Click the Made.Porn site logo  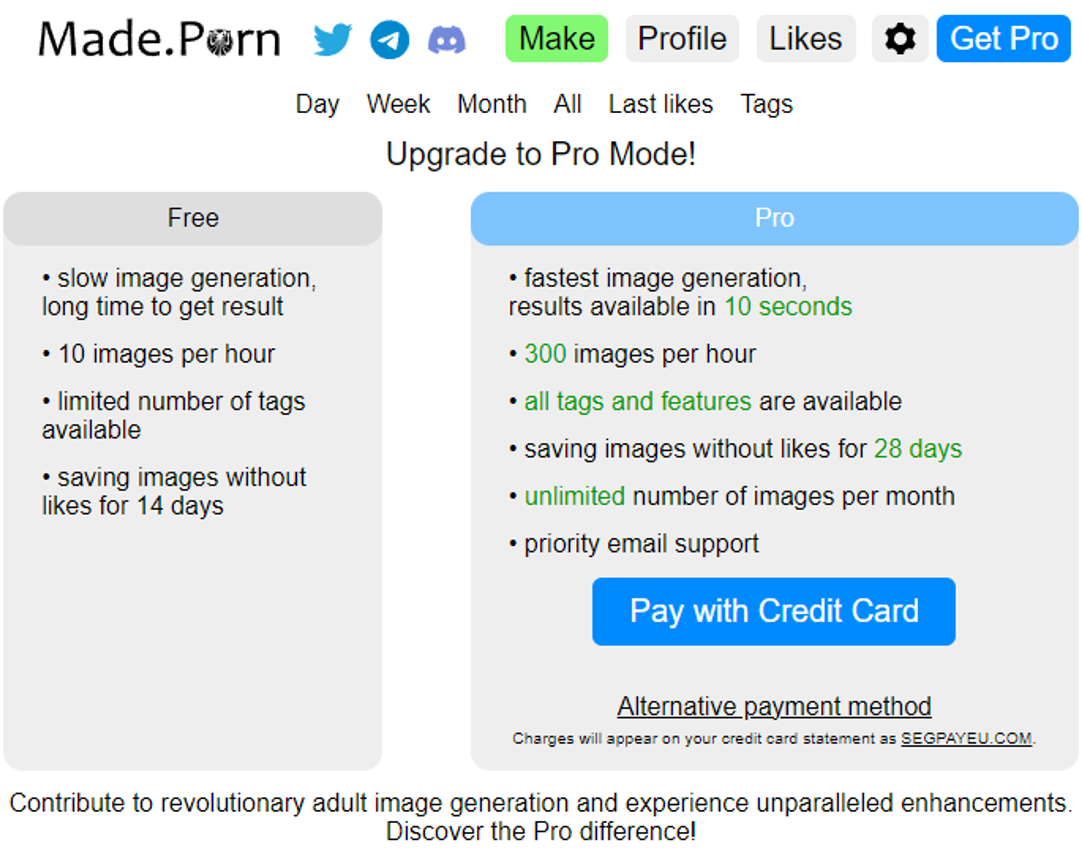(159, 39)
